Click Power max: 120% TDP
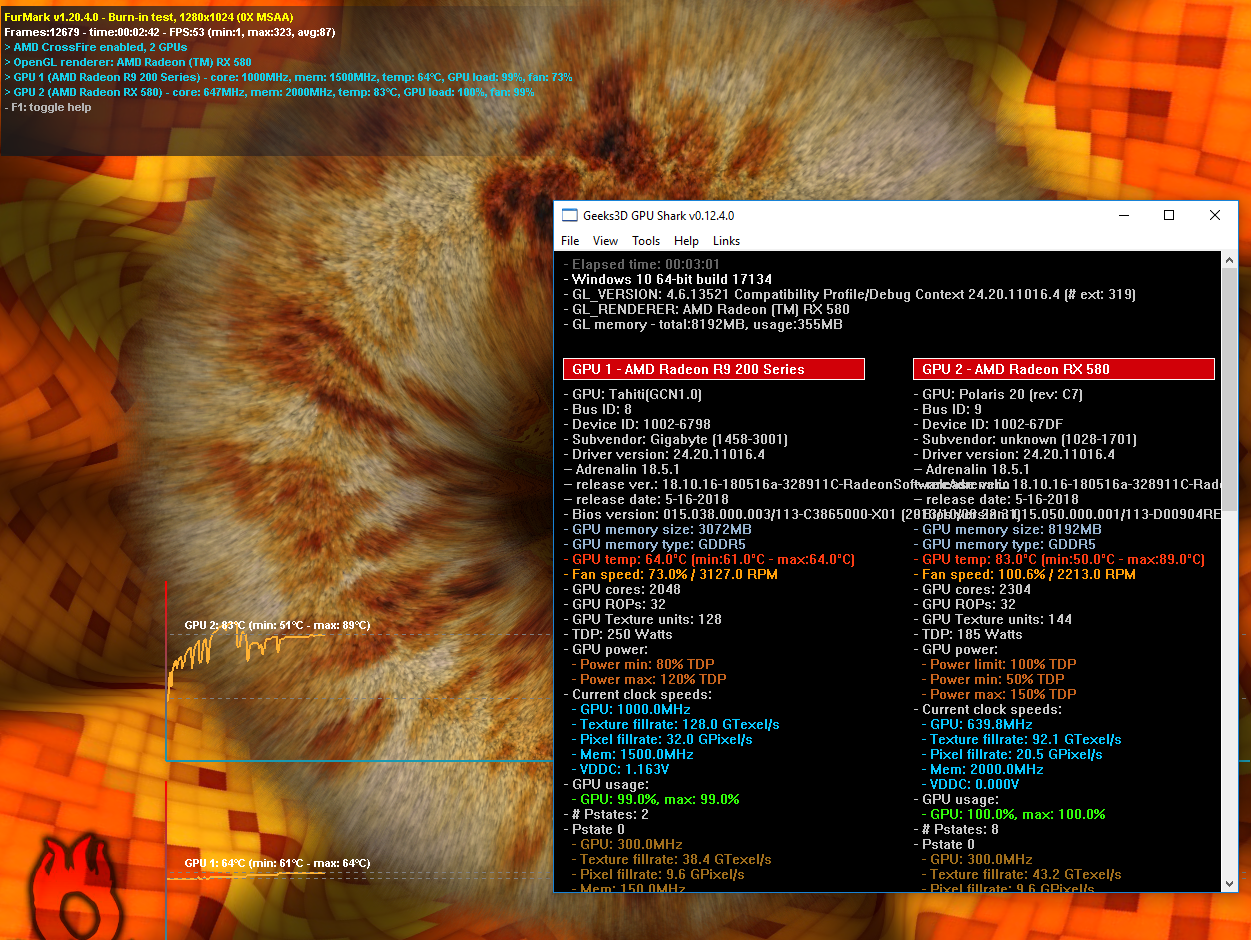Image resolution: width=1251 pixels, height=940 pixels. (x=649, y=679)
